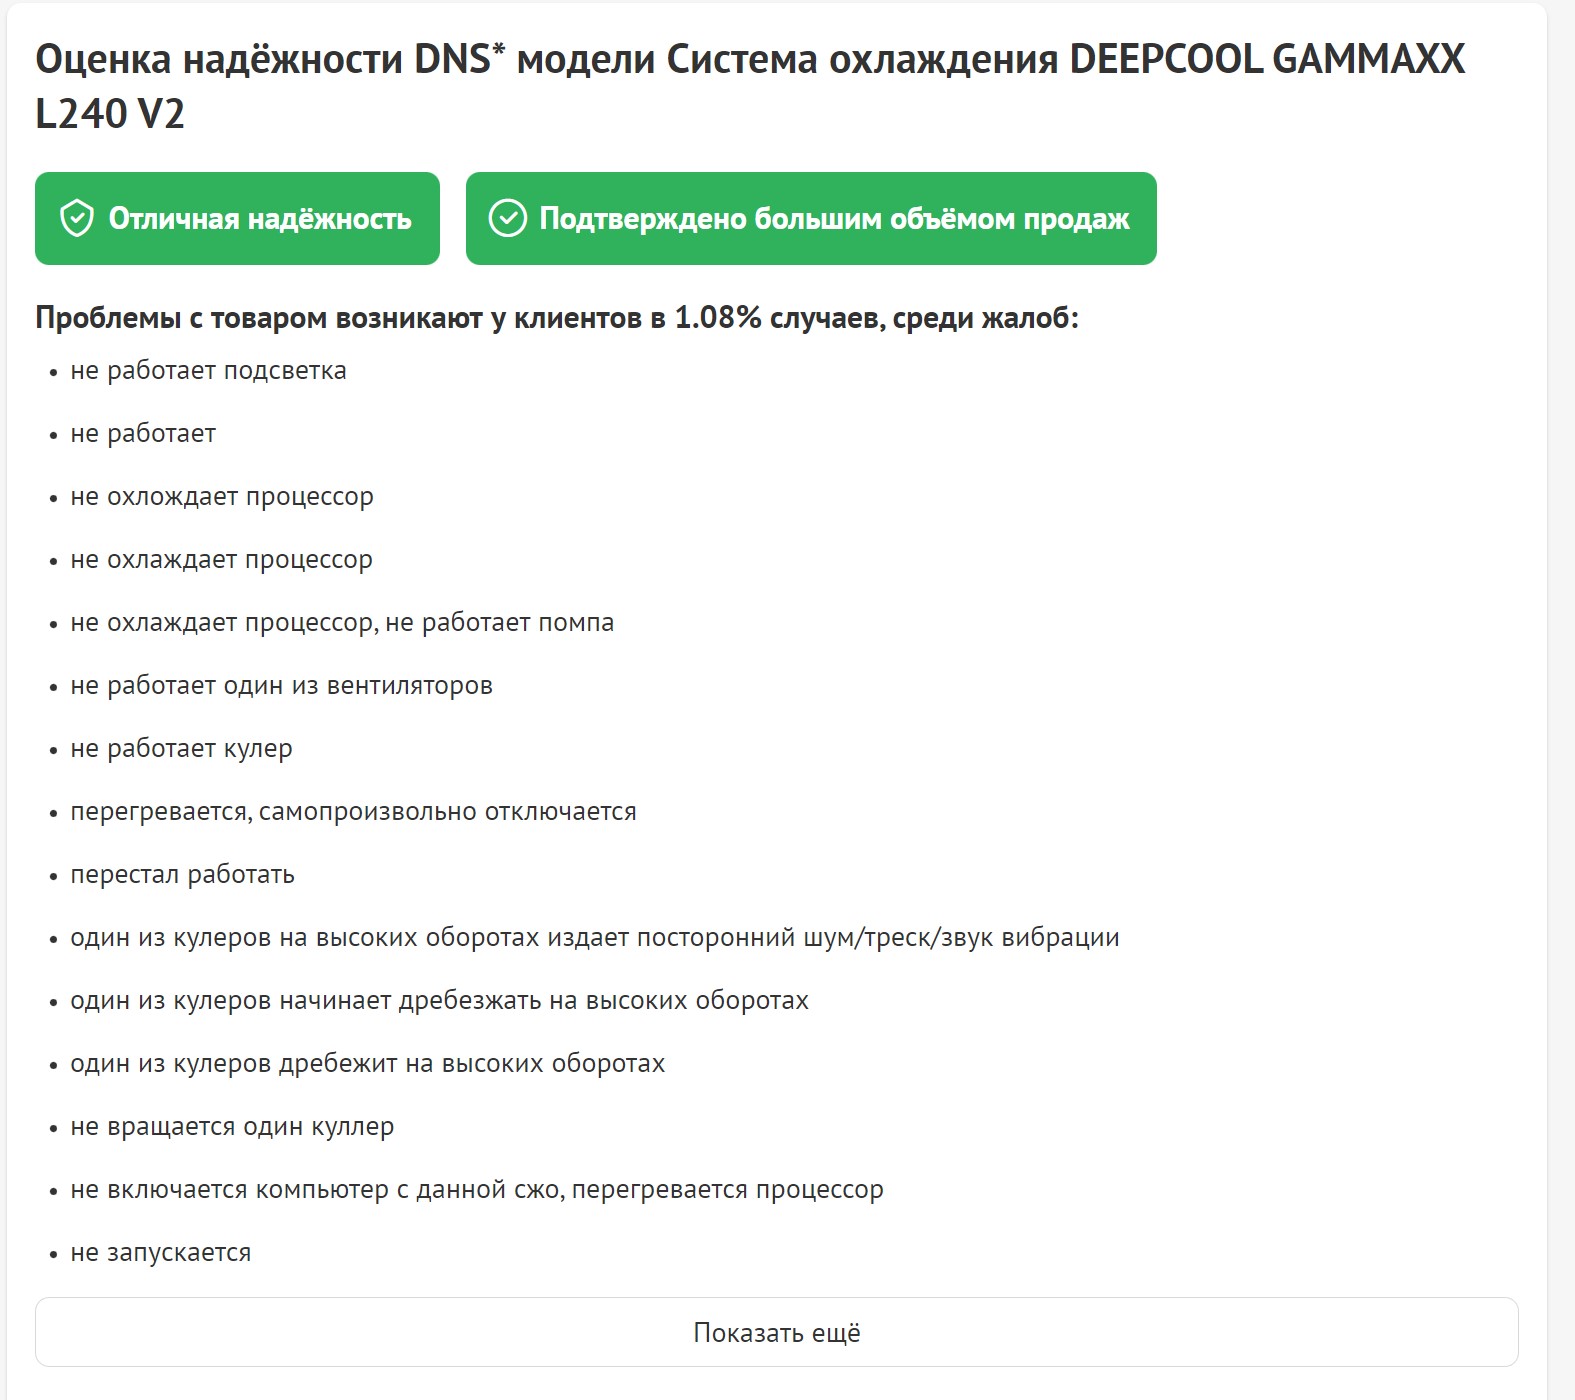Screen dimensions: 1575x1400
Task: Click the circled checkmark icon
Action: [x=507, y=218]
